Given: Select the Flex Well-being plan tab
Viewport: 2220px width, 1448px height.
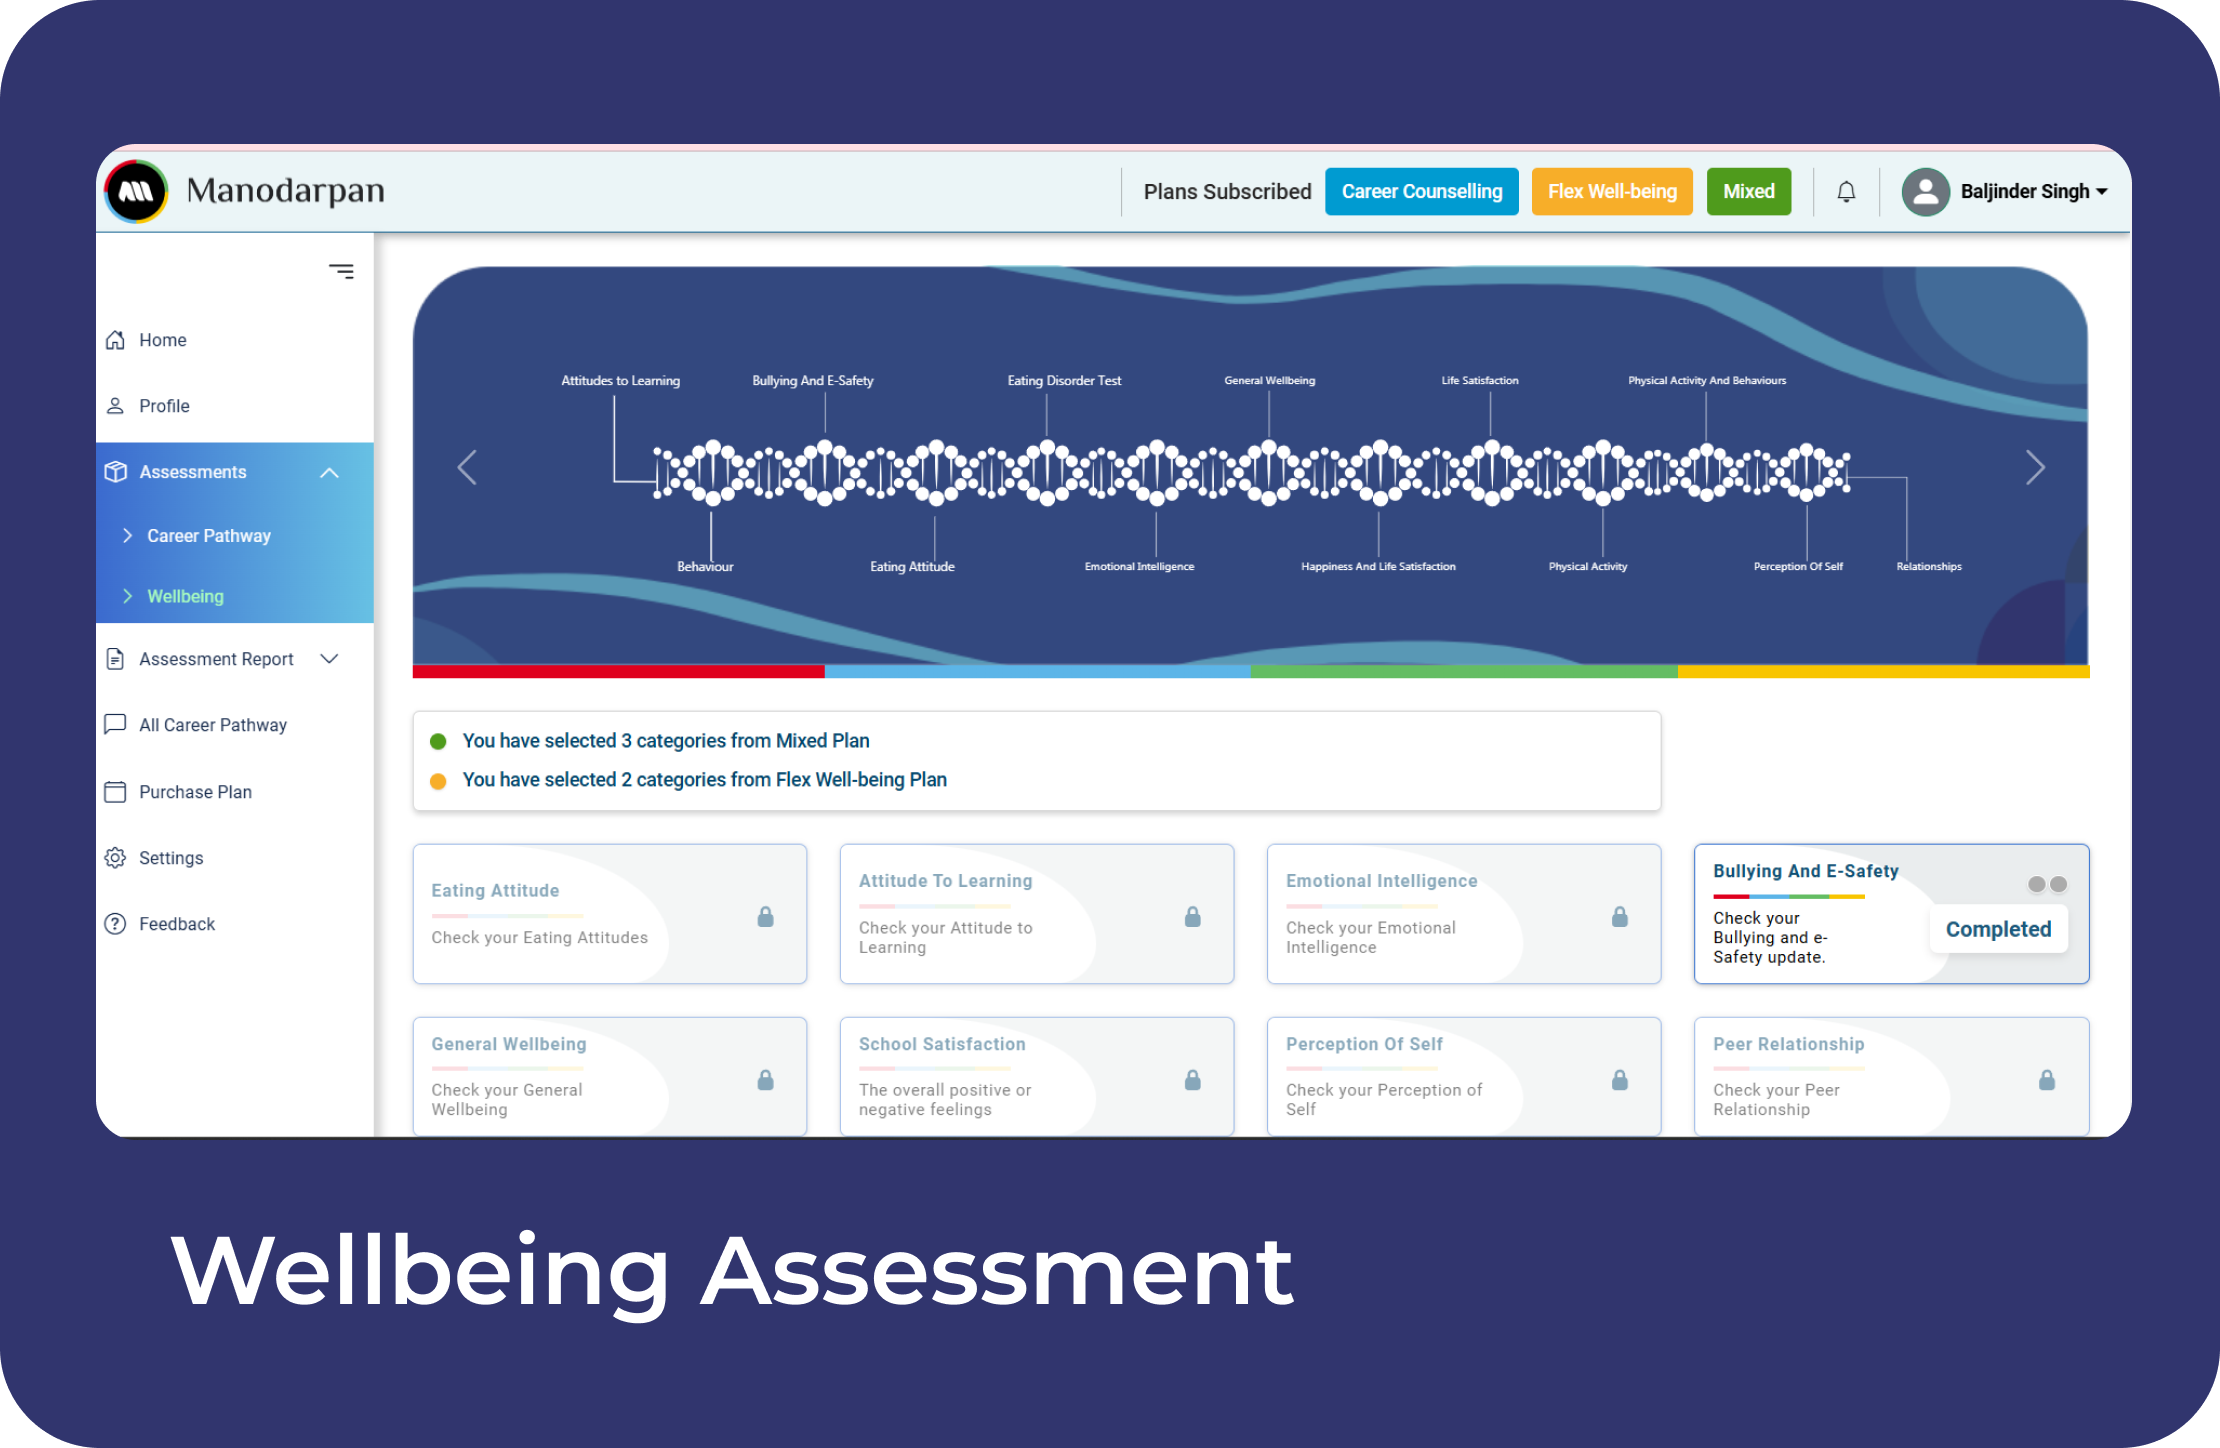Looking at the screenshot, I should coord(1612,191).
